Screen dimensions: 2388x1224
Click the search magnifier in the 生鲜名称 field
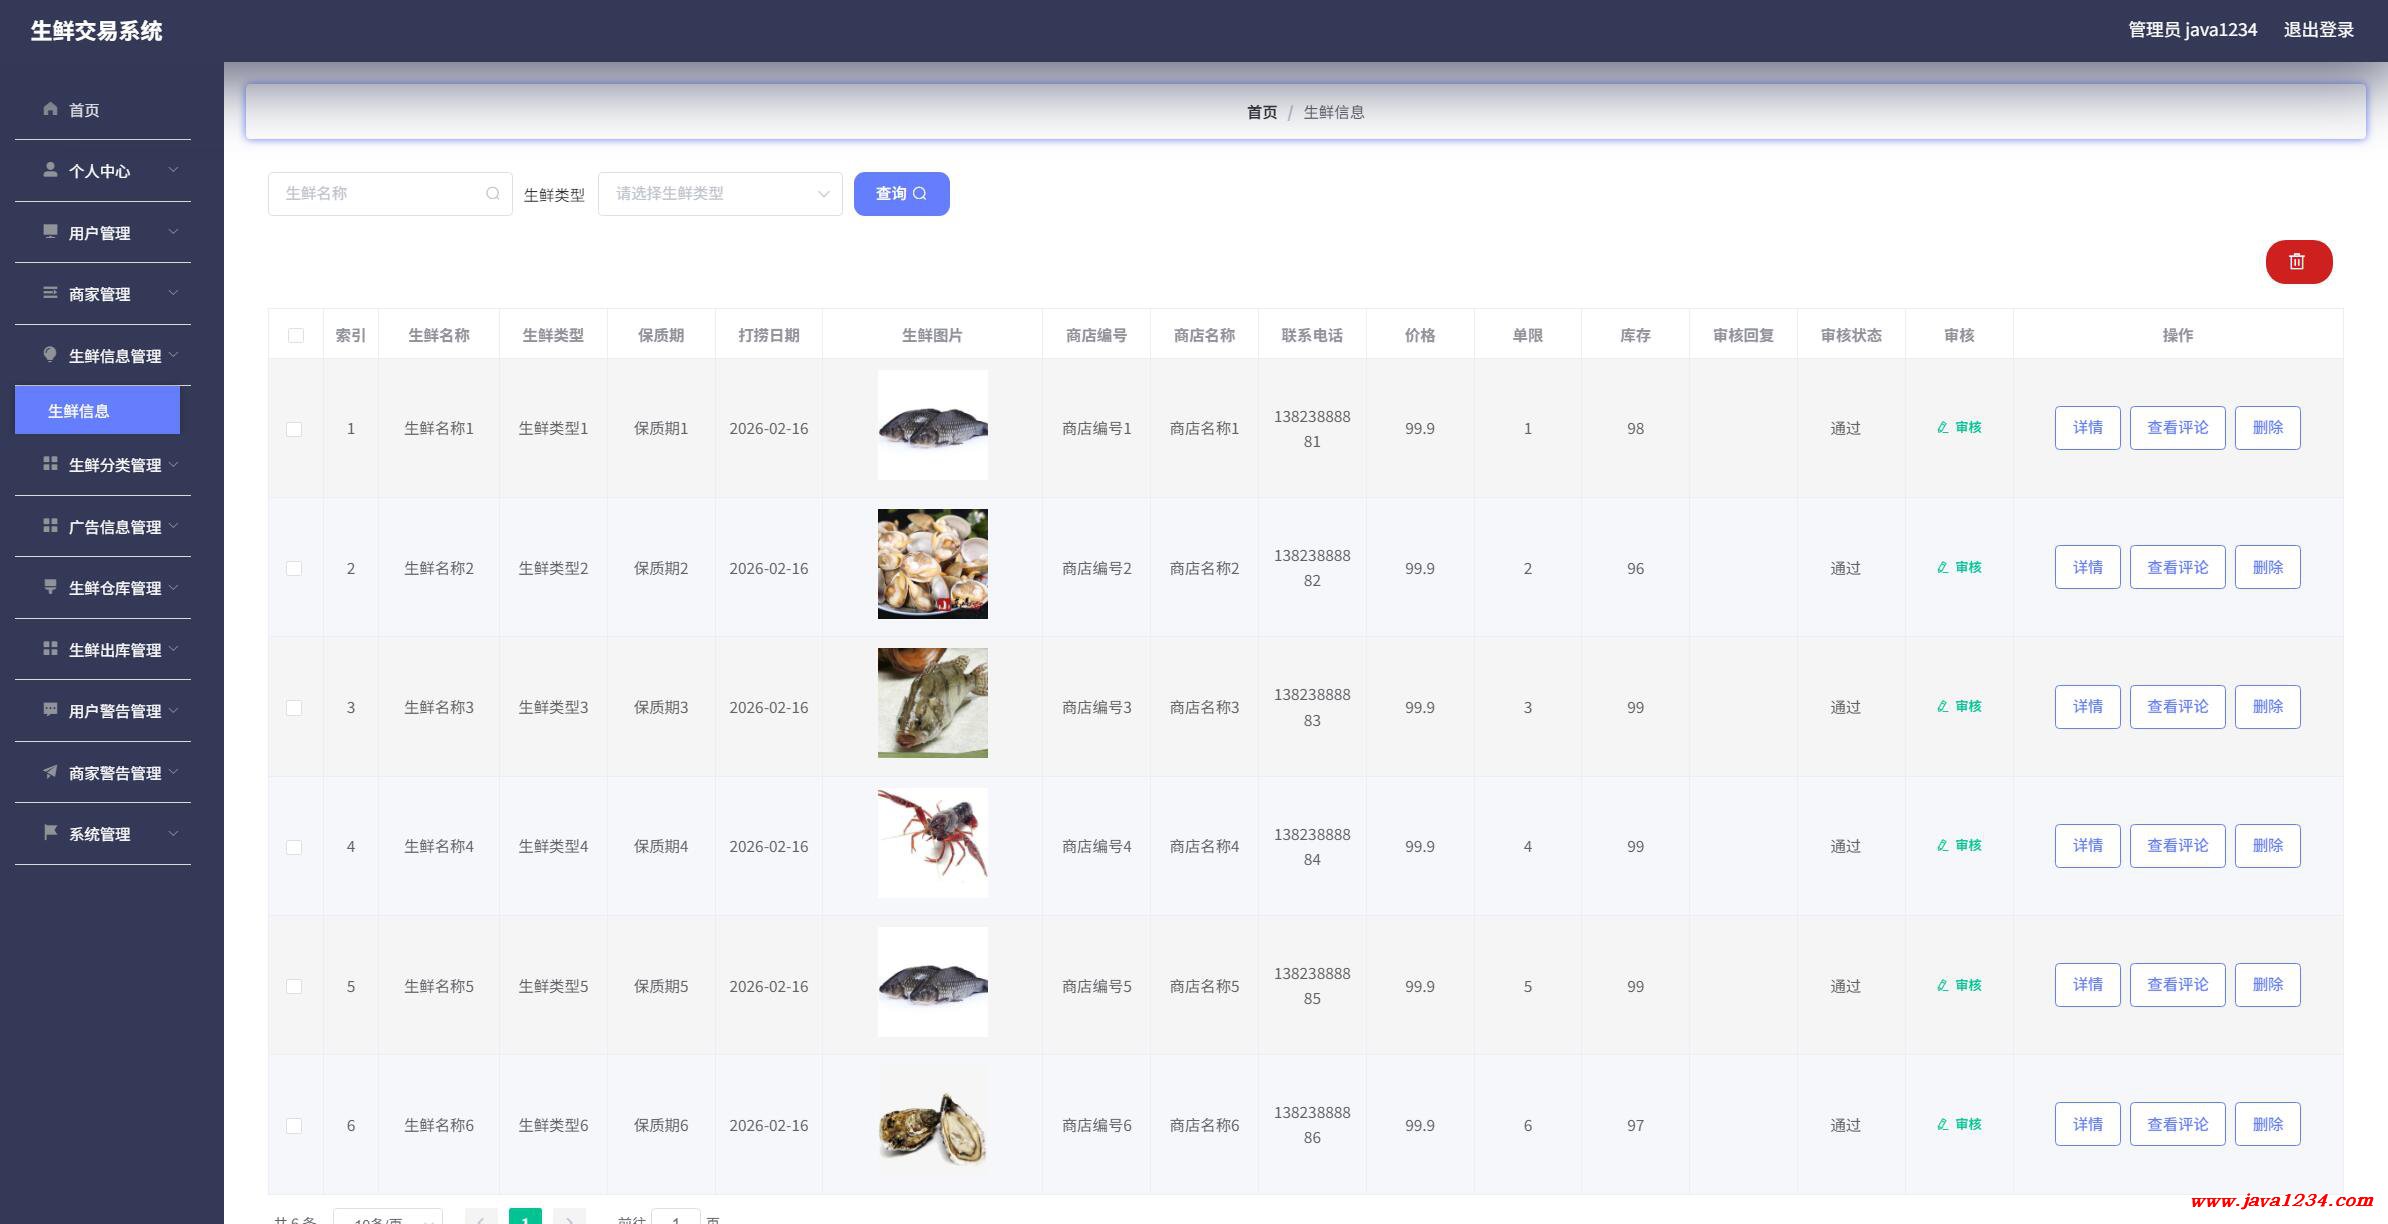(492, 194)
